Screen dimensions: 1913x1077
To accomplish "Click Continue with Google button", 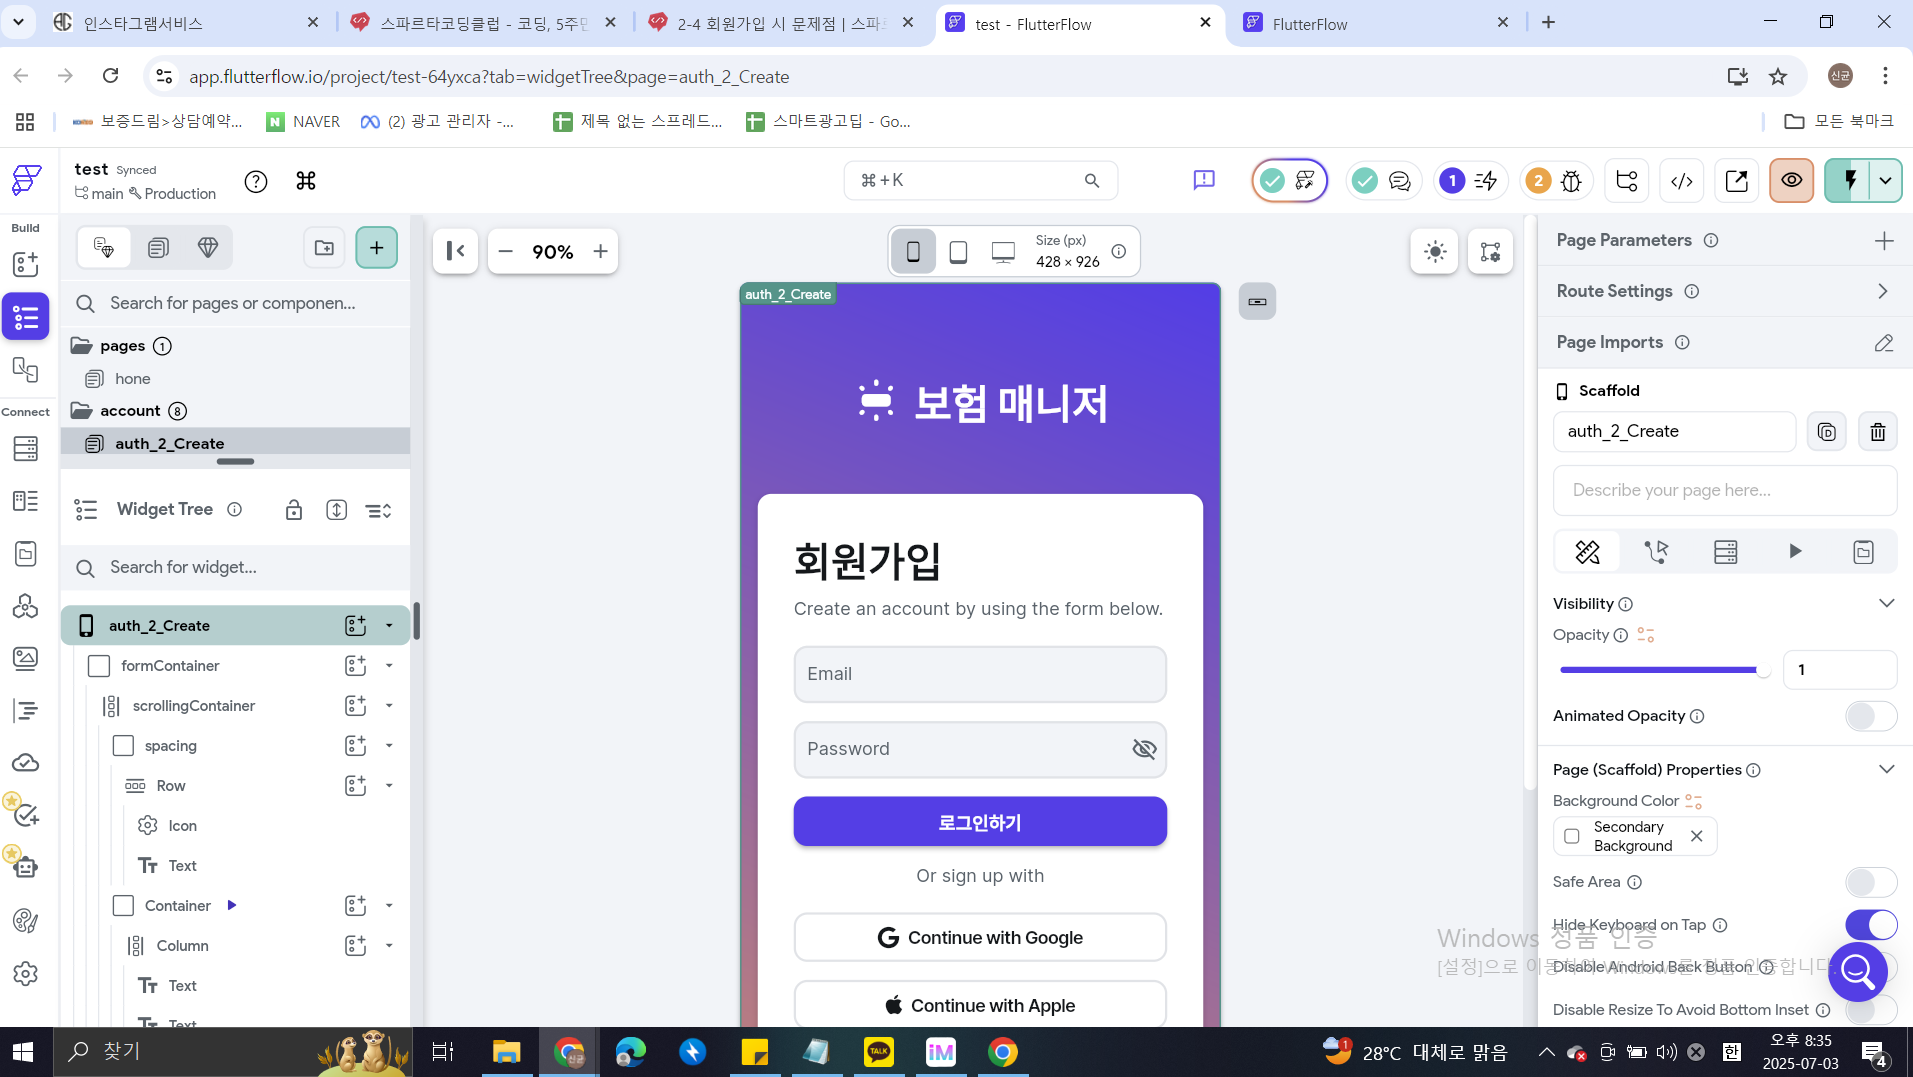I will [x=980, y=937].
